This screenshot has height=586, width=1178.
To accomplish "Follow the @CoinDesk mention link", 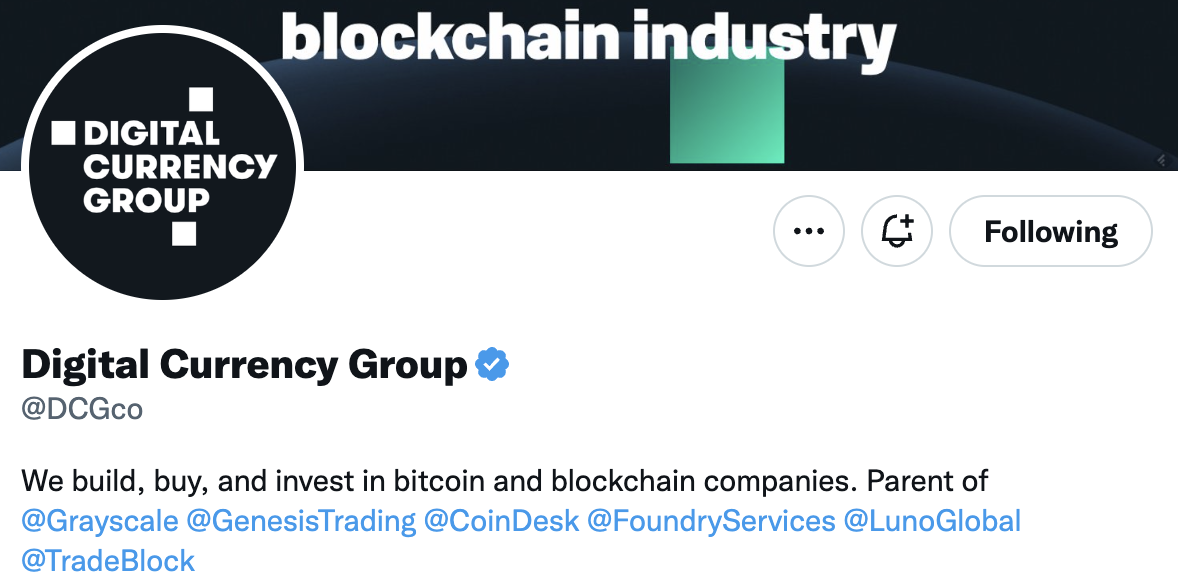I will pos(502,521).
